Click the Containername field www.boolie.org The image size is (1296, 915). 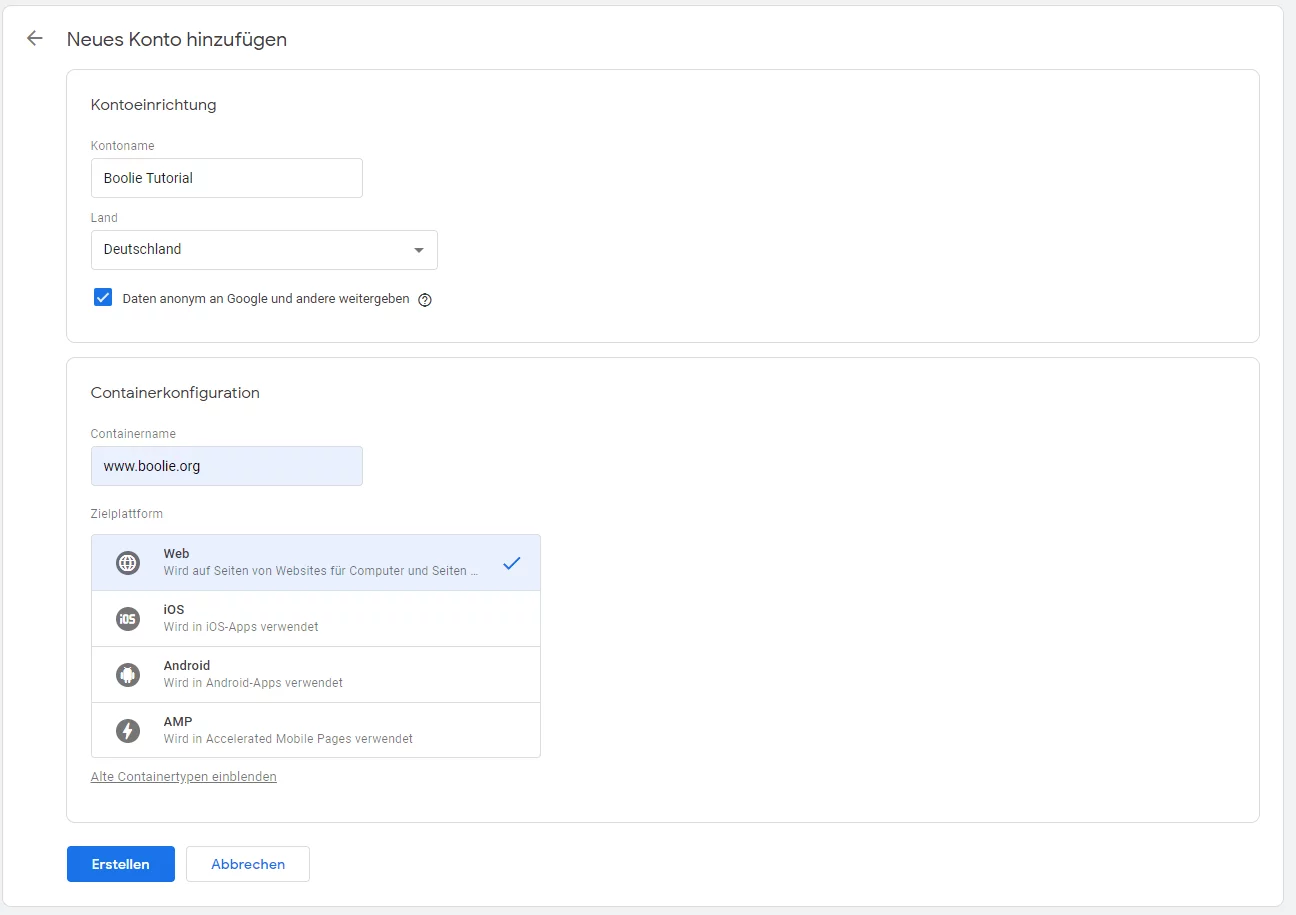227,466
